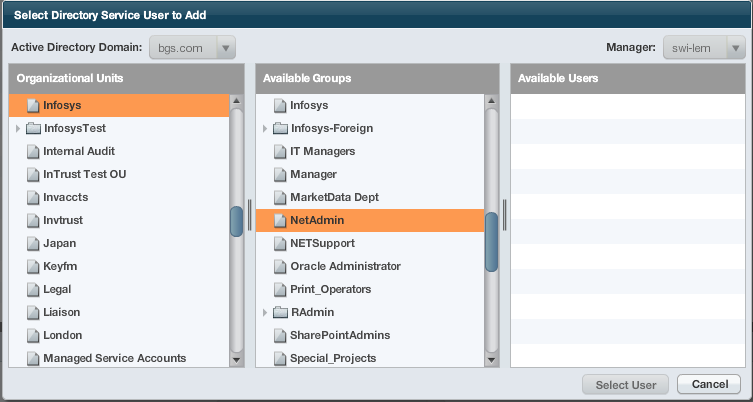
Task: Select the Infosys available group
Action: tap(370, 105)
